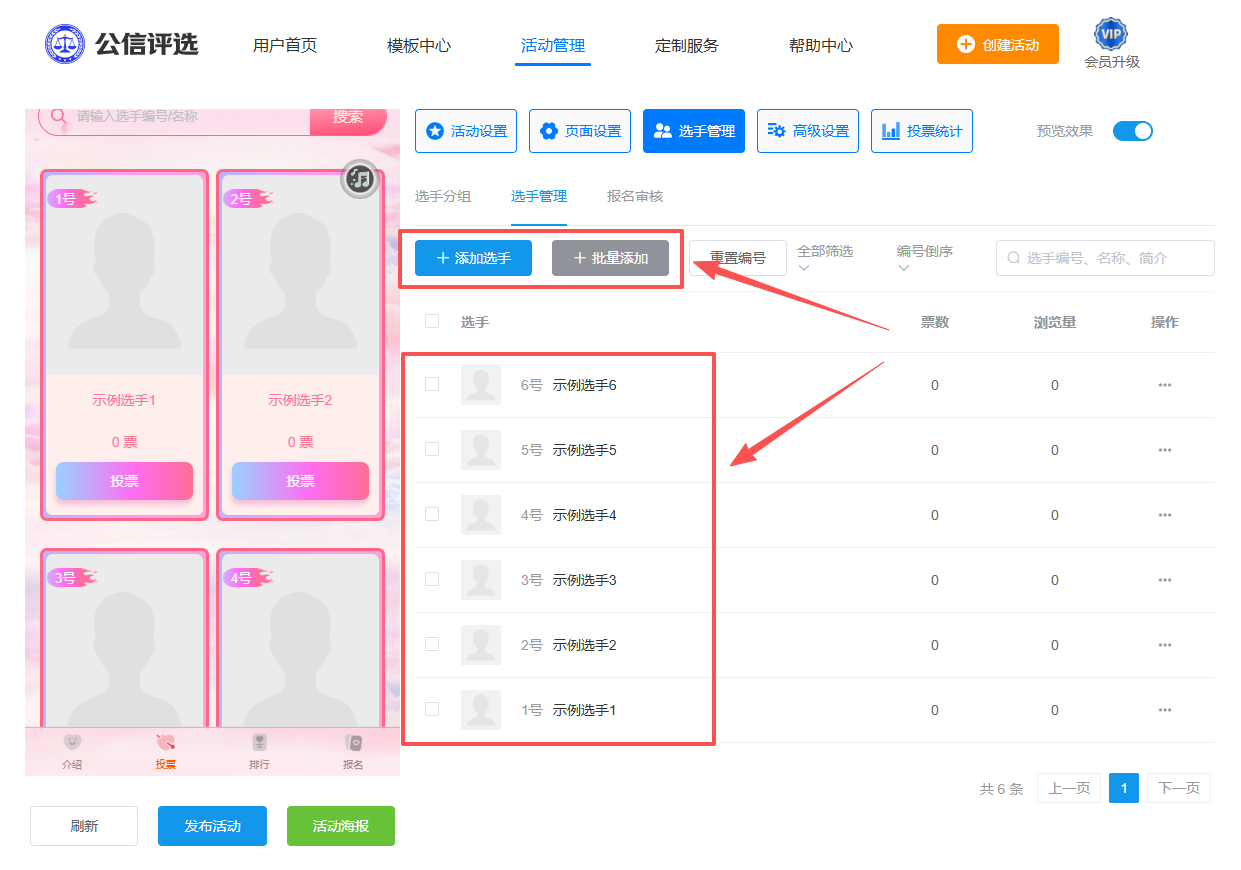Click the music note icon in the preview

tap(360, 179)
